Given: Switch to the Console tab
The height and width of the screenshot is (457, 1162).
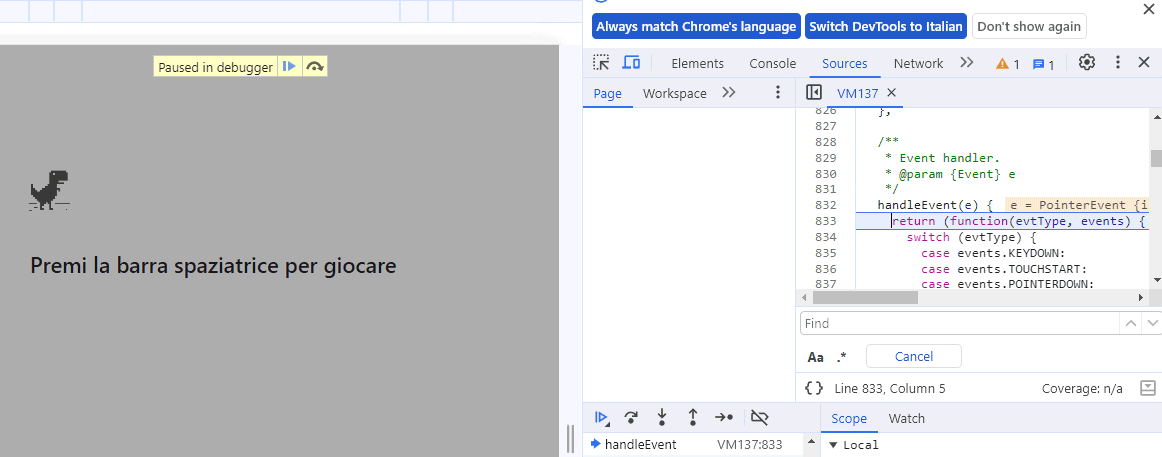Looking at the screenshot, I should click(772, 64).
